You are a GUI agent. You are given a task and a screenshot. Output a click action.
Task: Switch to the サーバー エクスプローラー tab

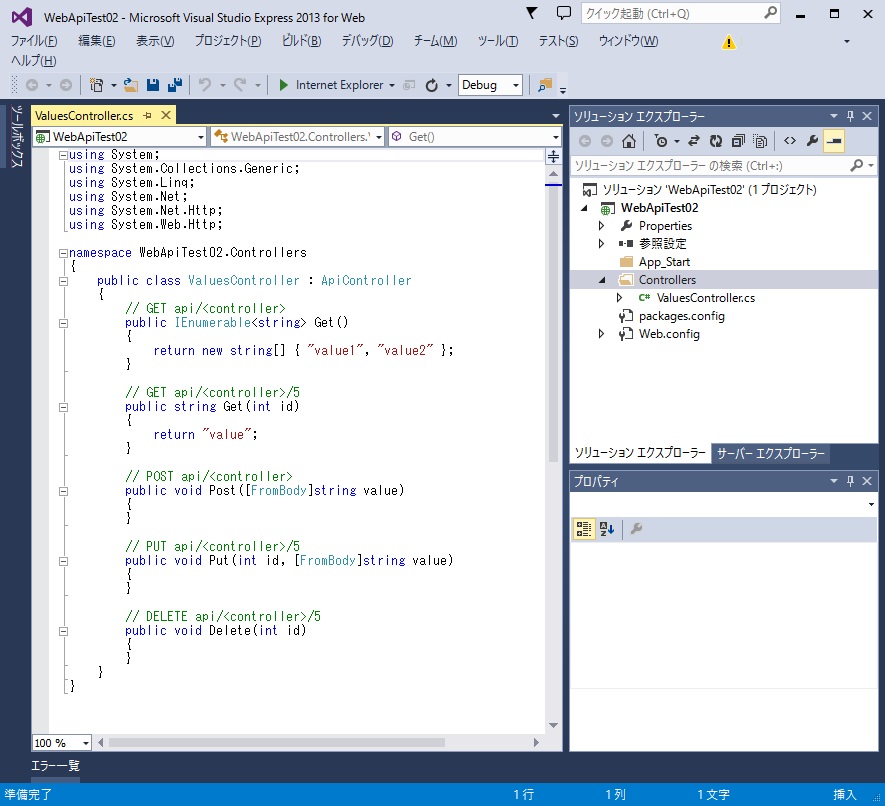[770, 453]
